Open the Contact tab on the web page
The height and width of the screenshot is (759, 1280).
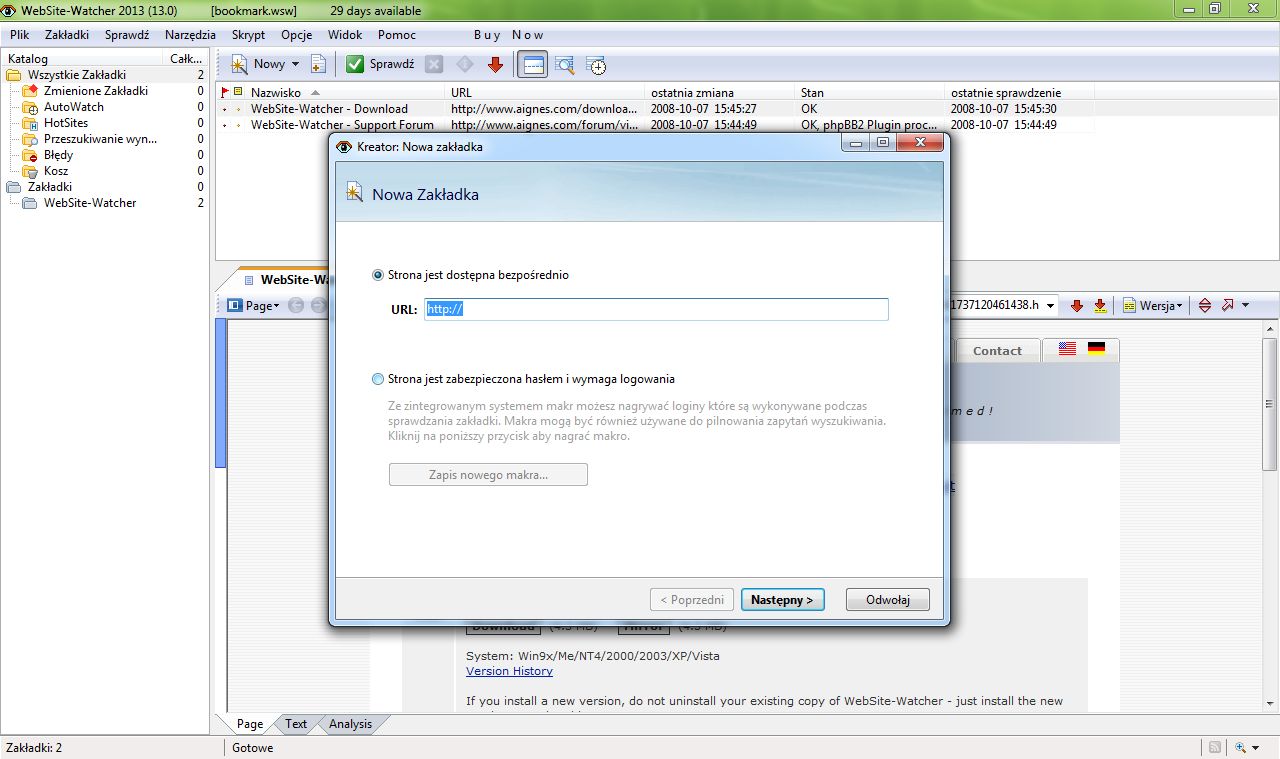997,351
